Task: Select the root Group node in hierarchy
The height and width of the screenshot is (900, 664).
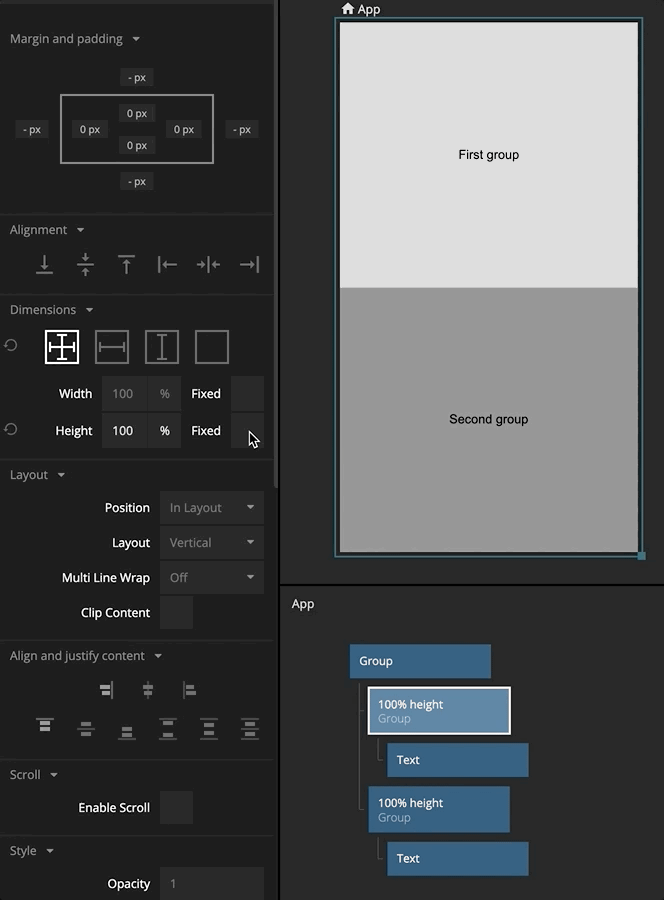Action: coord(420,661)
